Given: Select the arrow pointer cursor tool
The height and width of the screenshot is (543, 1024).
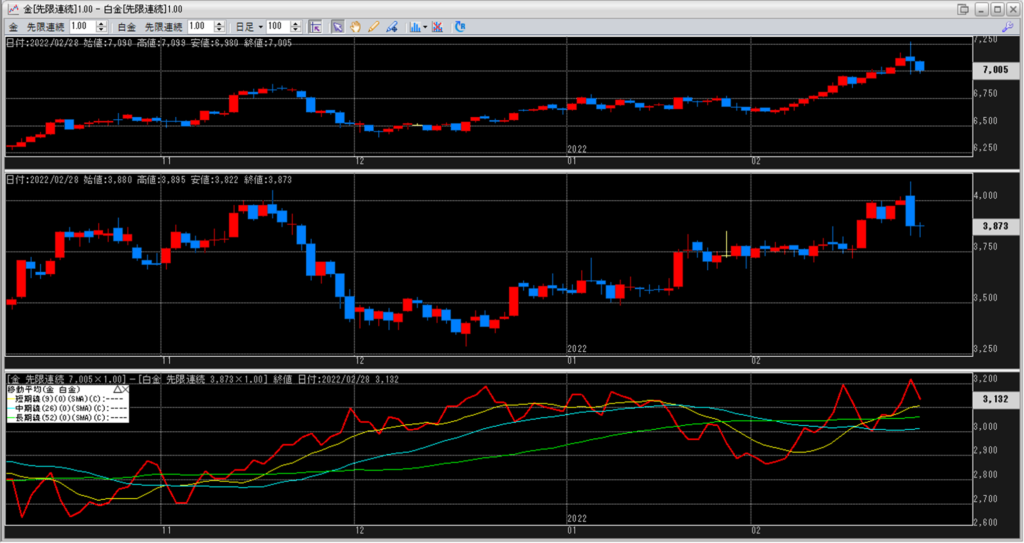Looking at the screenshot, I should pos(337,26).
